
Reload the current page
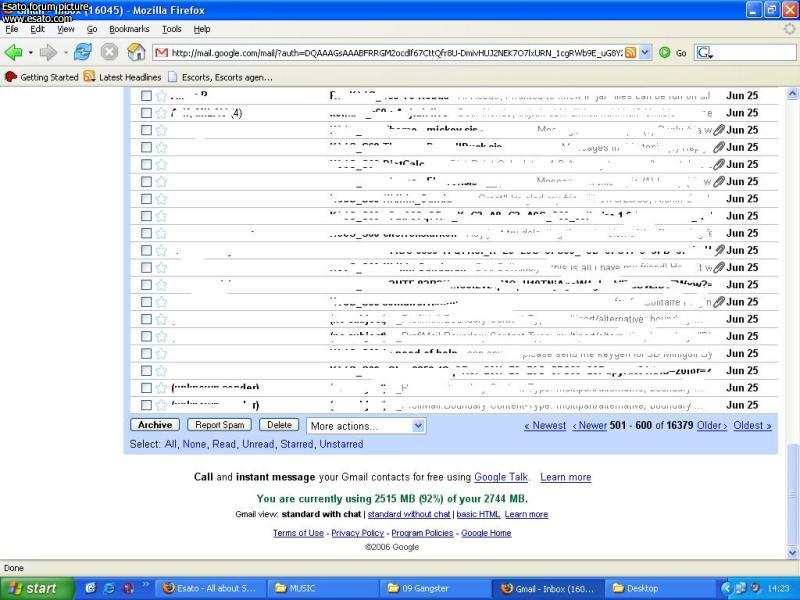pos(83,52)
